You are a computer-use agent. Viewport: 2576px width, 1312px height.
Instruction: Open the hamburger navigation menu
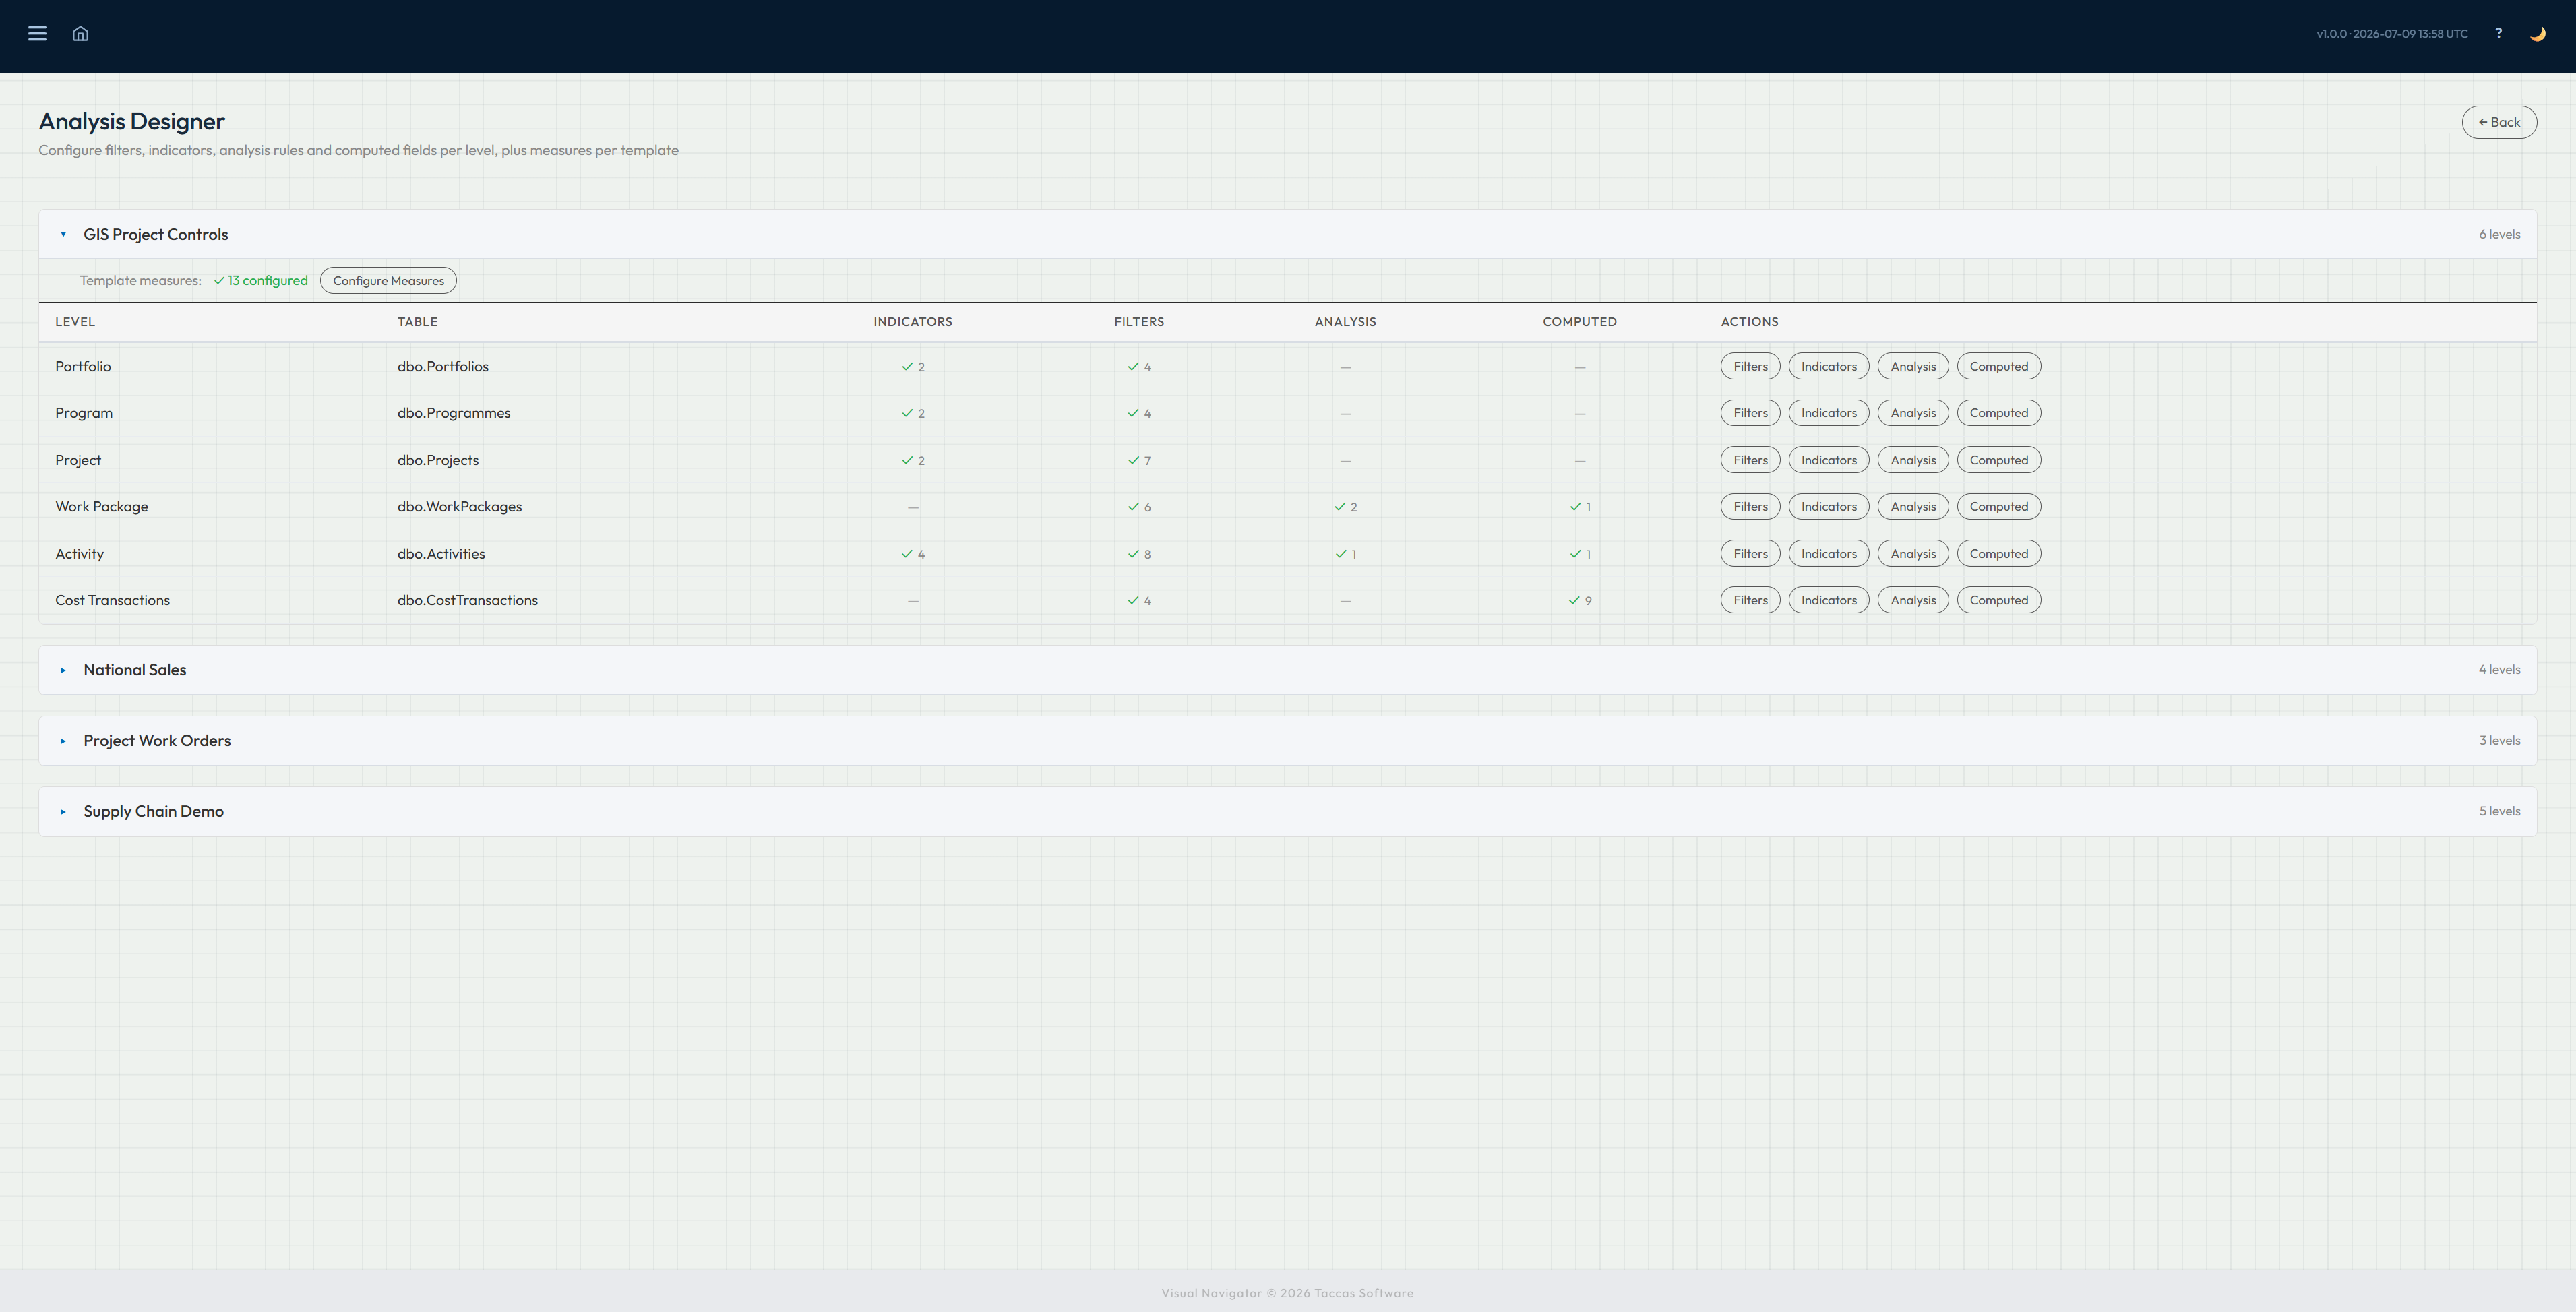click(37, 33)
